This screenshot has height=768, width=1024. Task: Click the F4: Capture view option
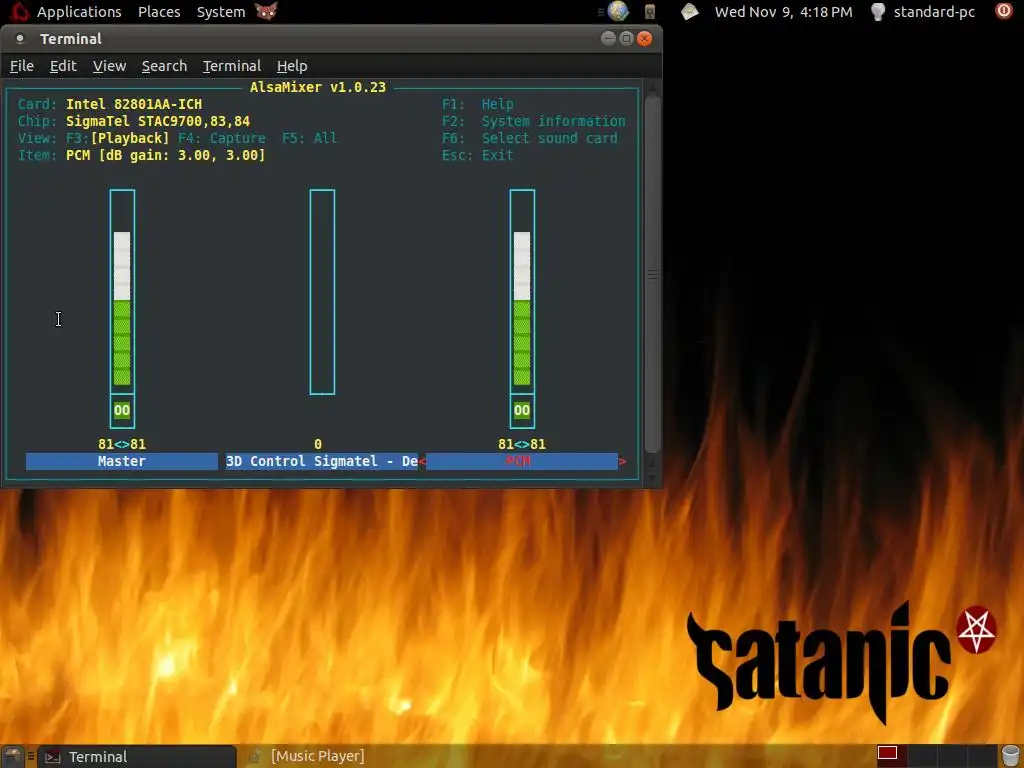coord(222,138)
